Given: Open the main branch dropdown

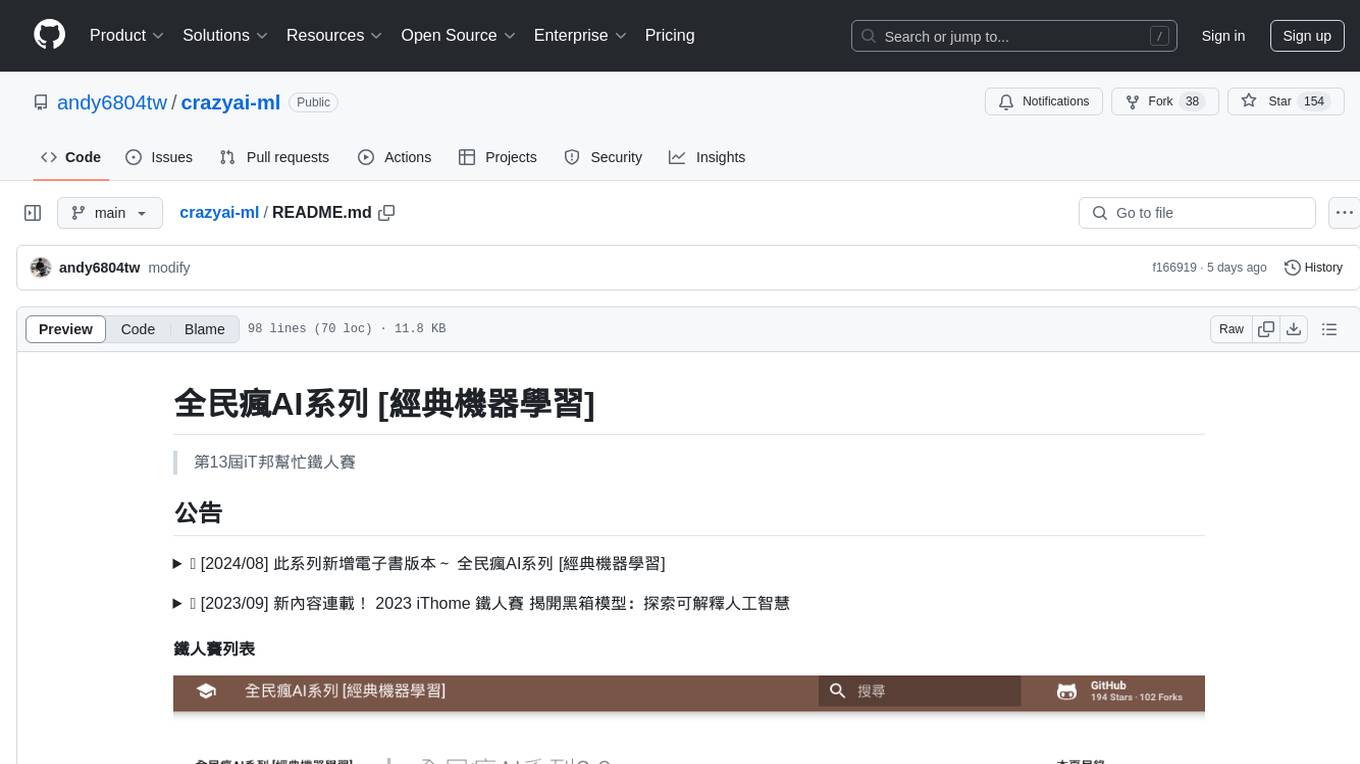Looking at the screenshot, I should (110, 213).
